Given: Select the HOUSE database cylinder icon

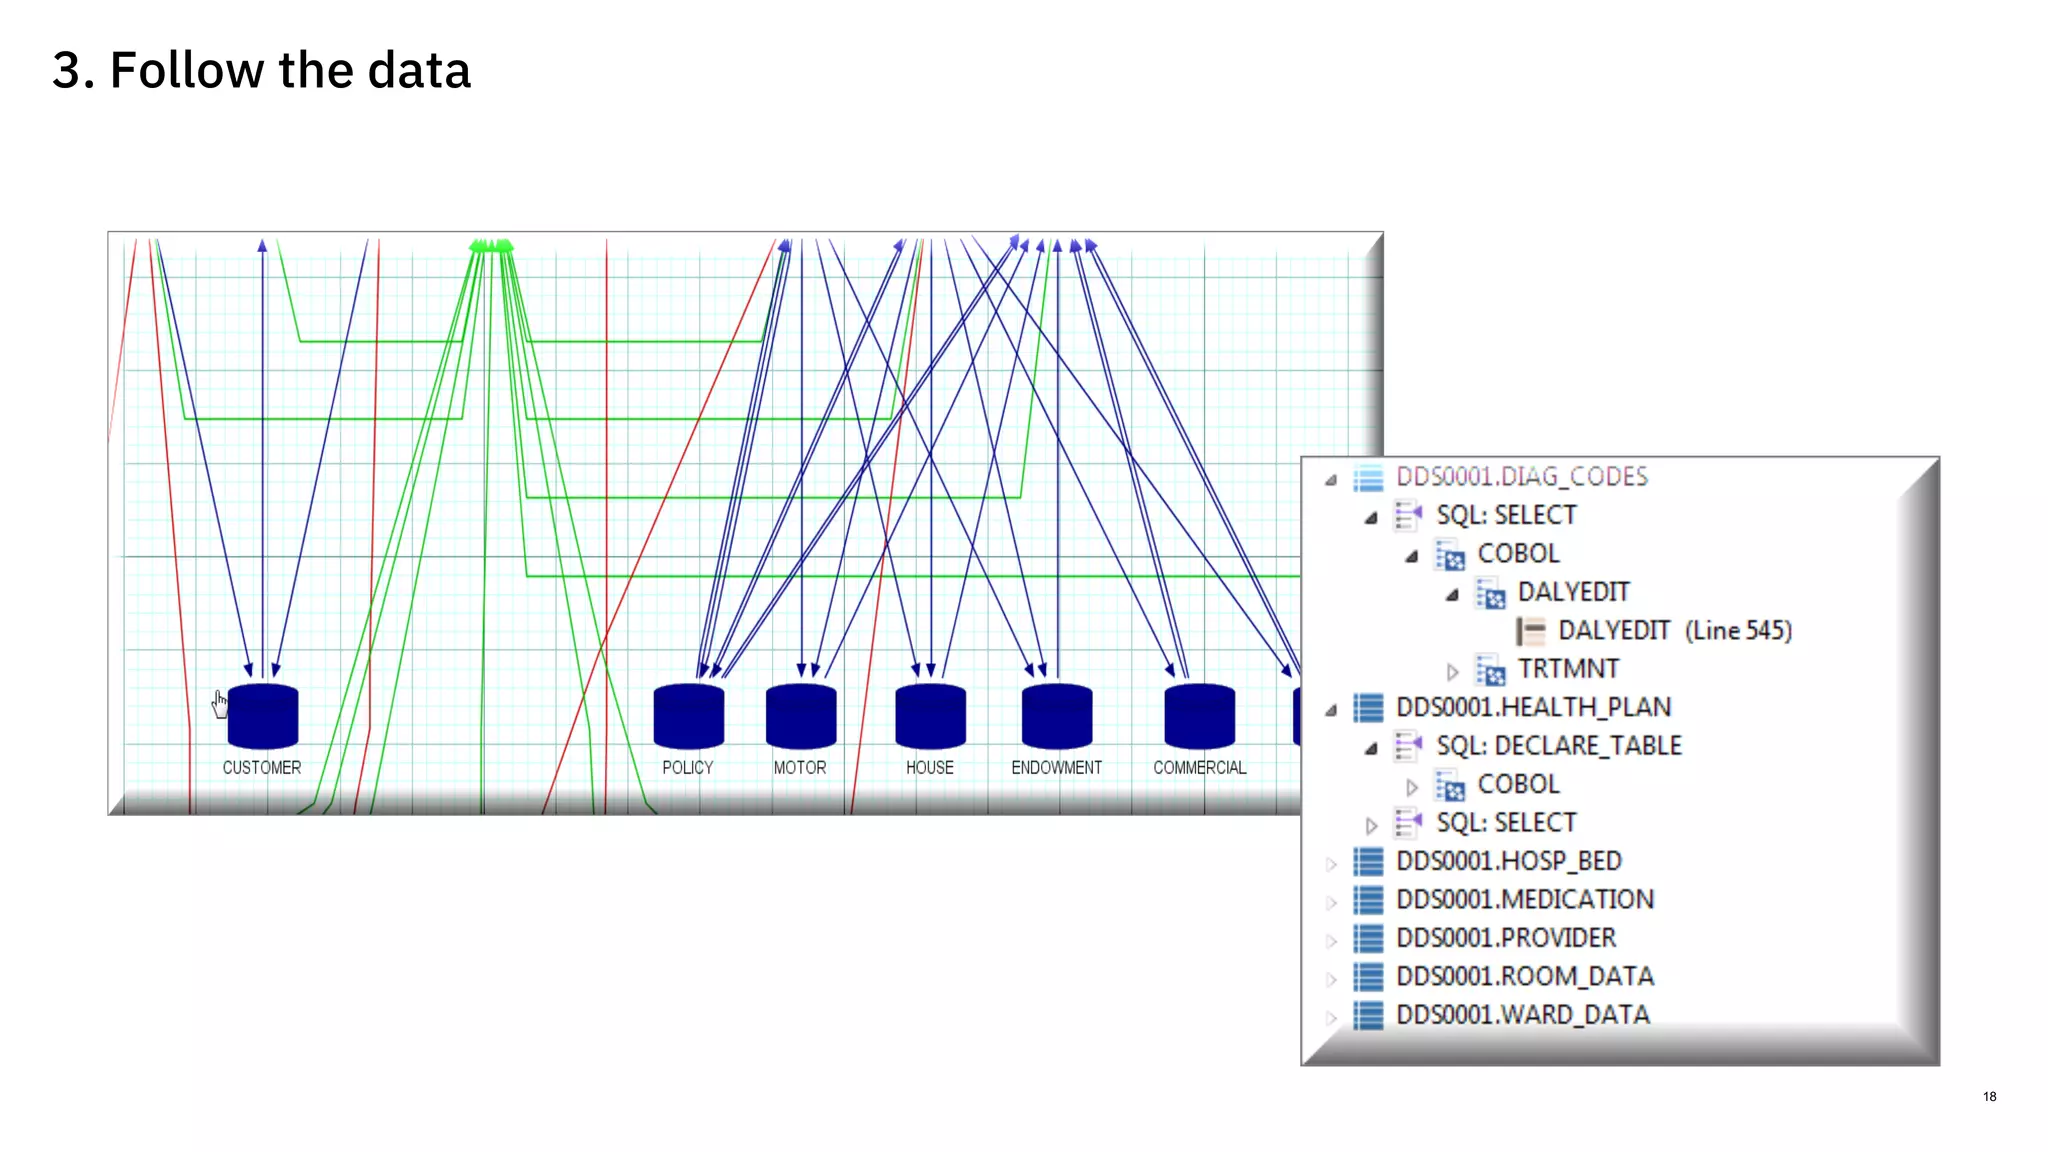Looking at the screenshot, I should [930, 716].
